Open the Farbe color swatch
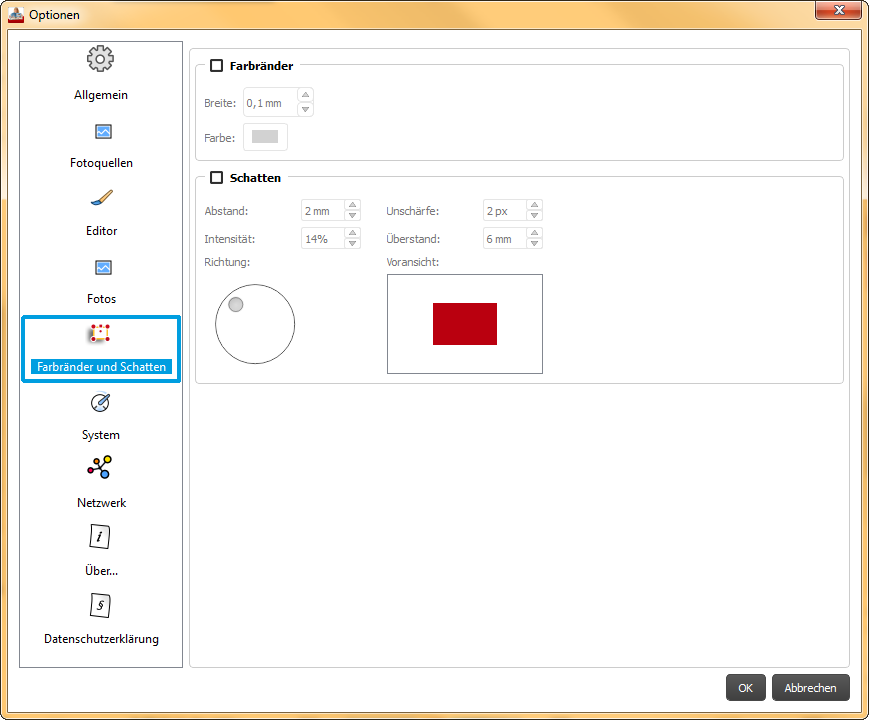The height and width of the screenshot is (720, 869). (265, 137)
